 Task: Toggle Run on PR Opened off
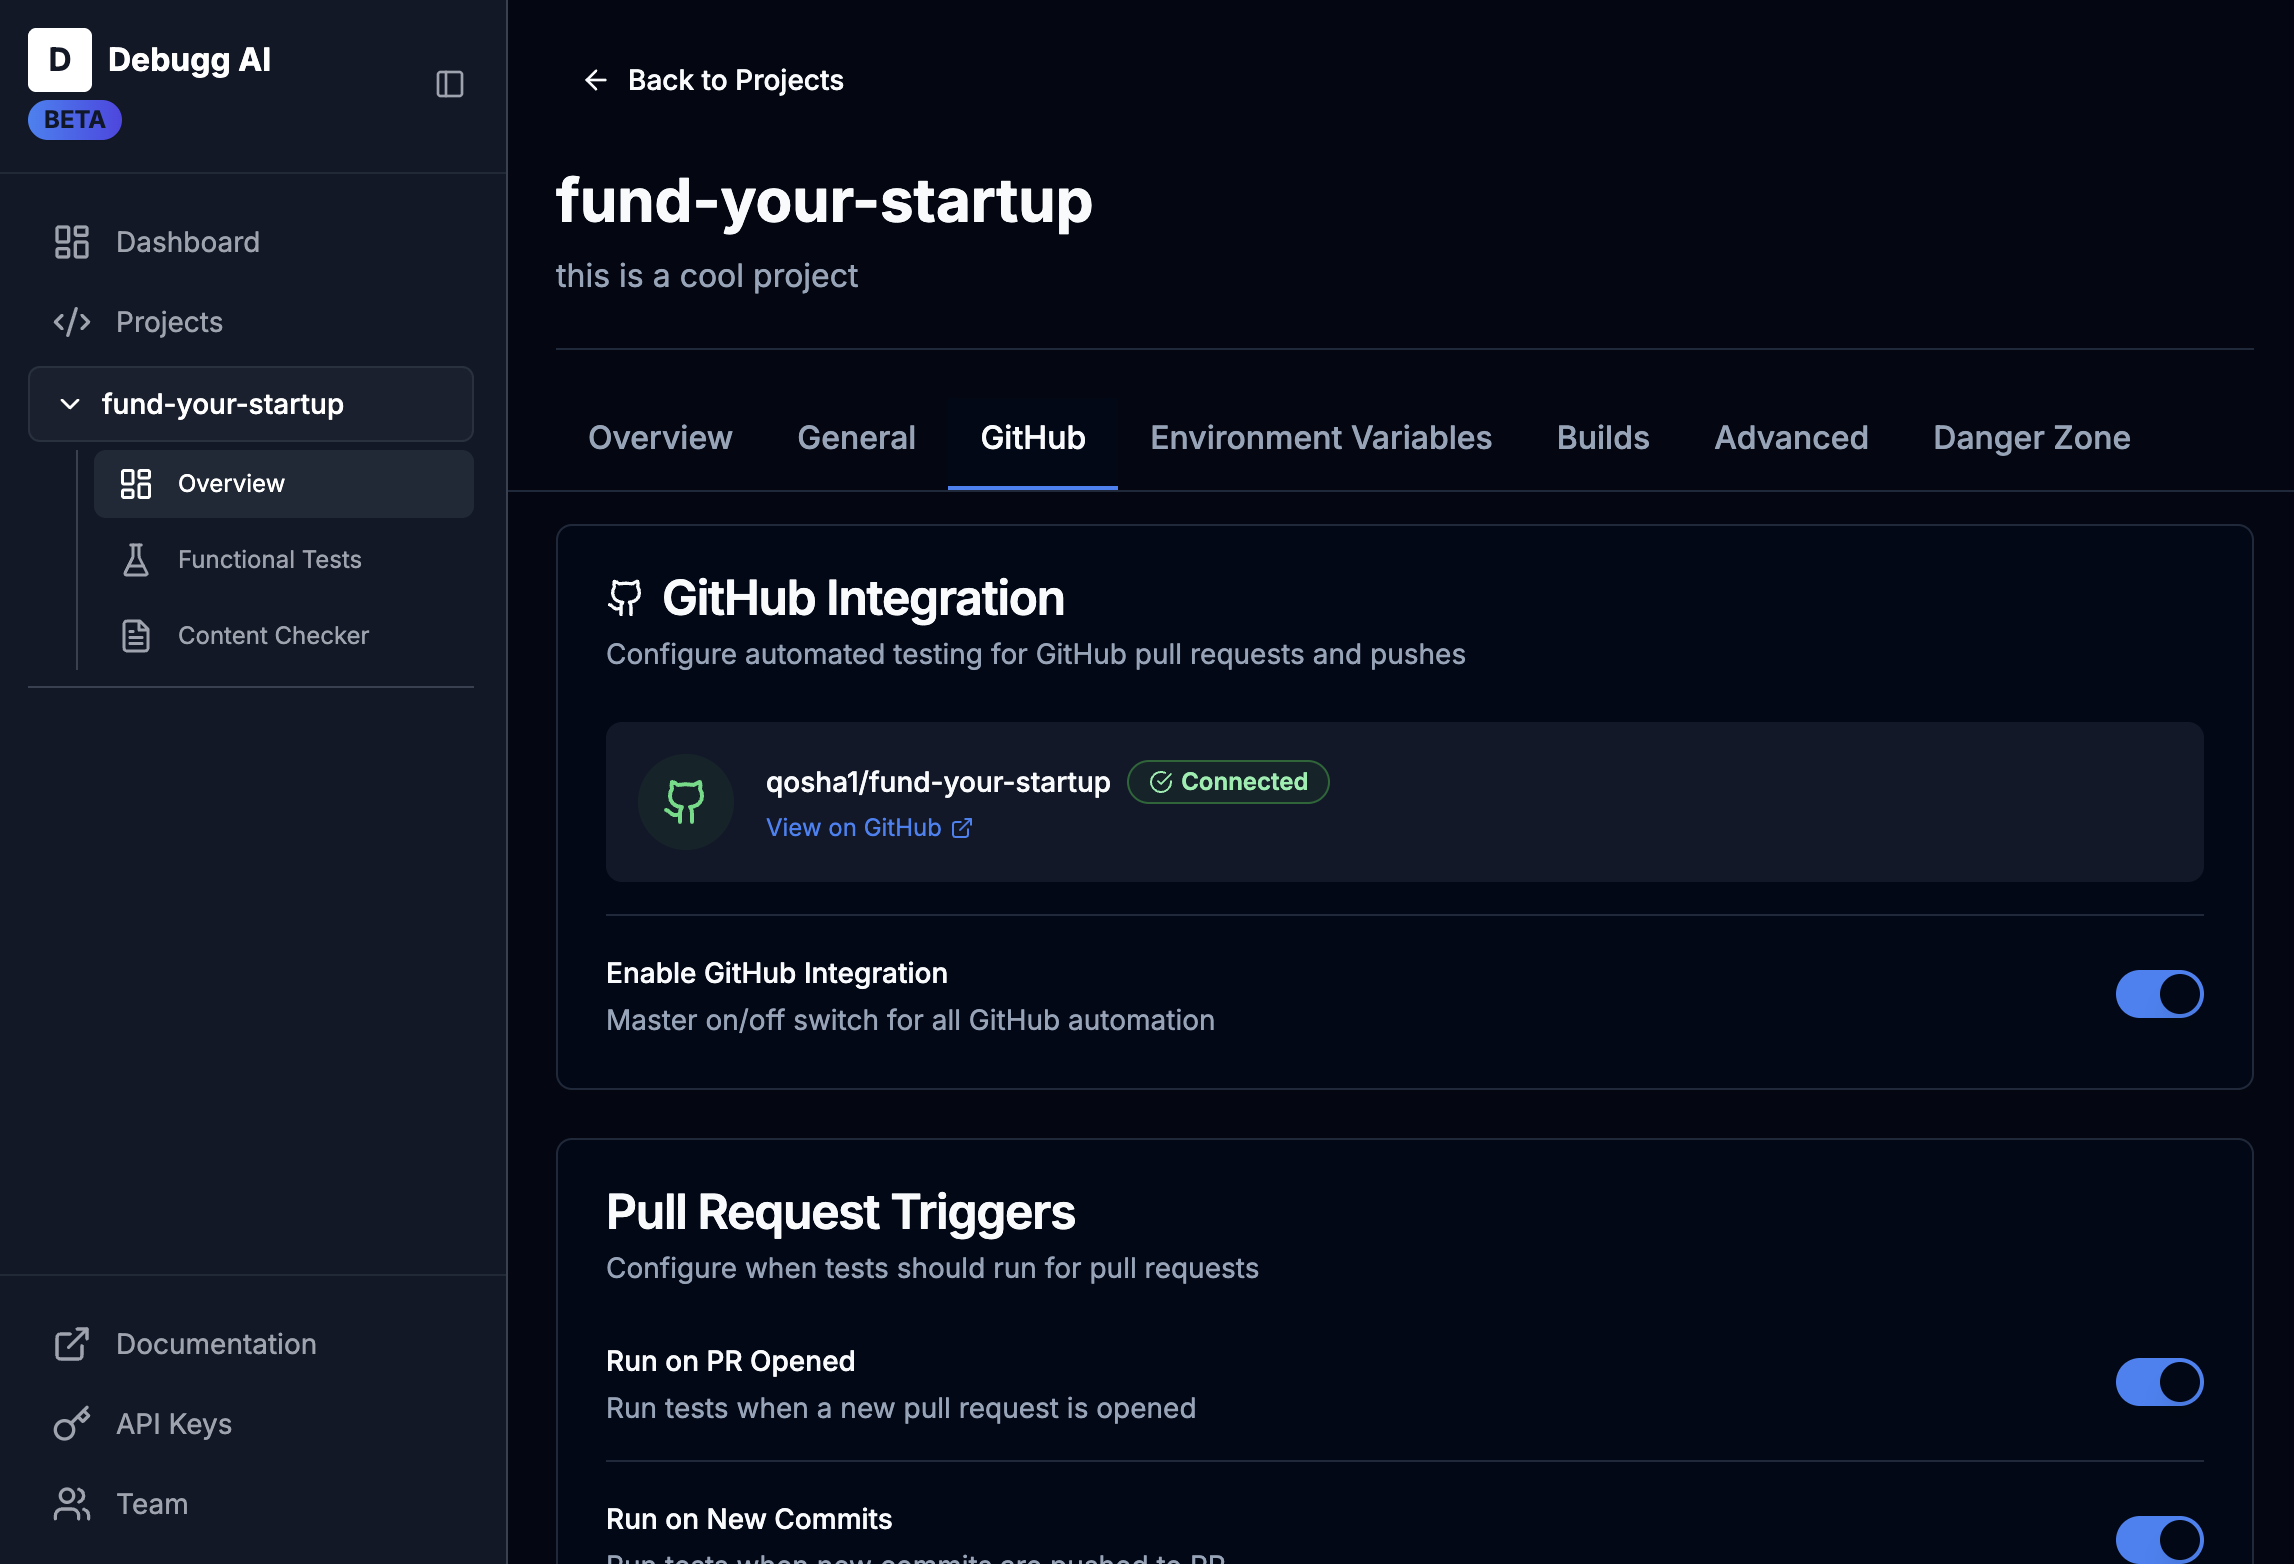(2159, 1382)
